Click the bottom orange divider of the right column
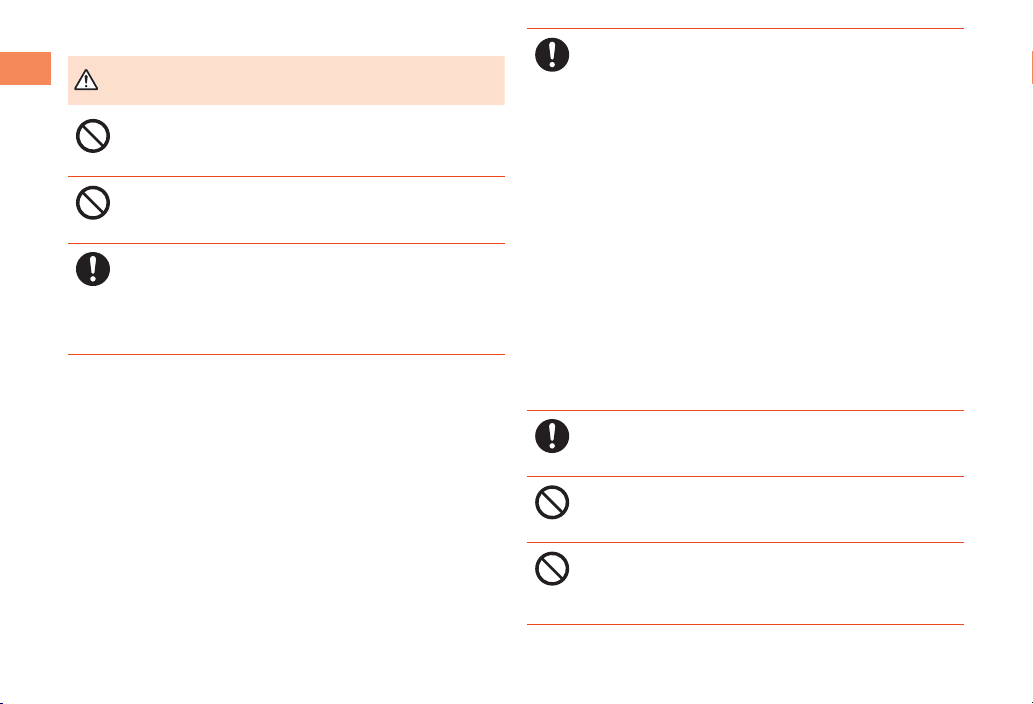Image resolution: width=1033 pixels, height=704 pixels. coord(745,624)
